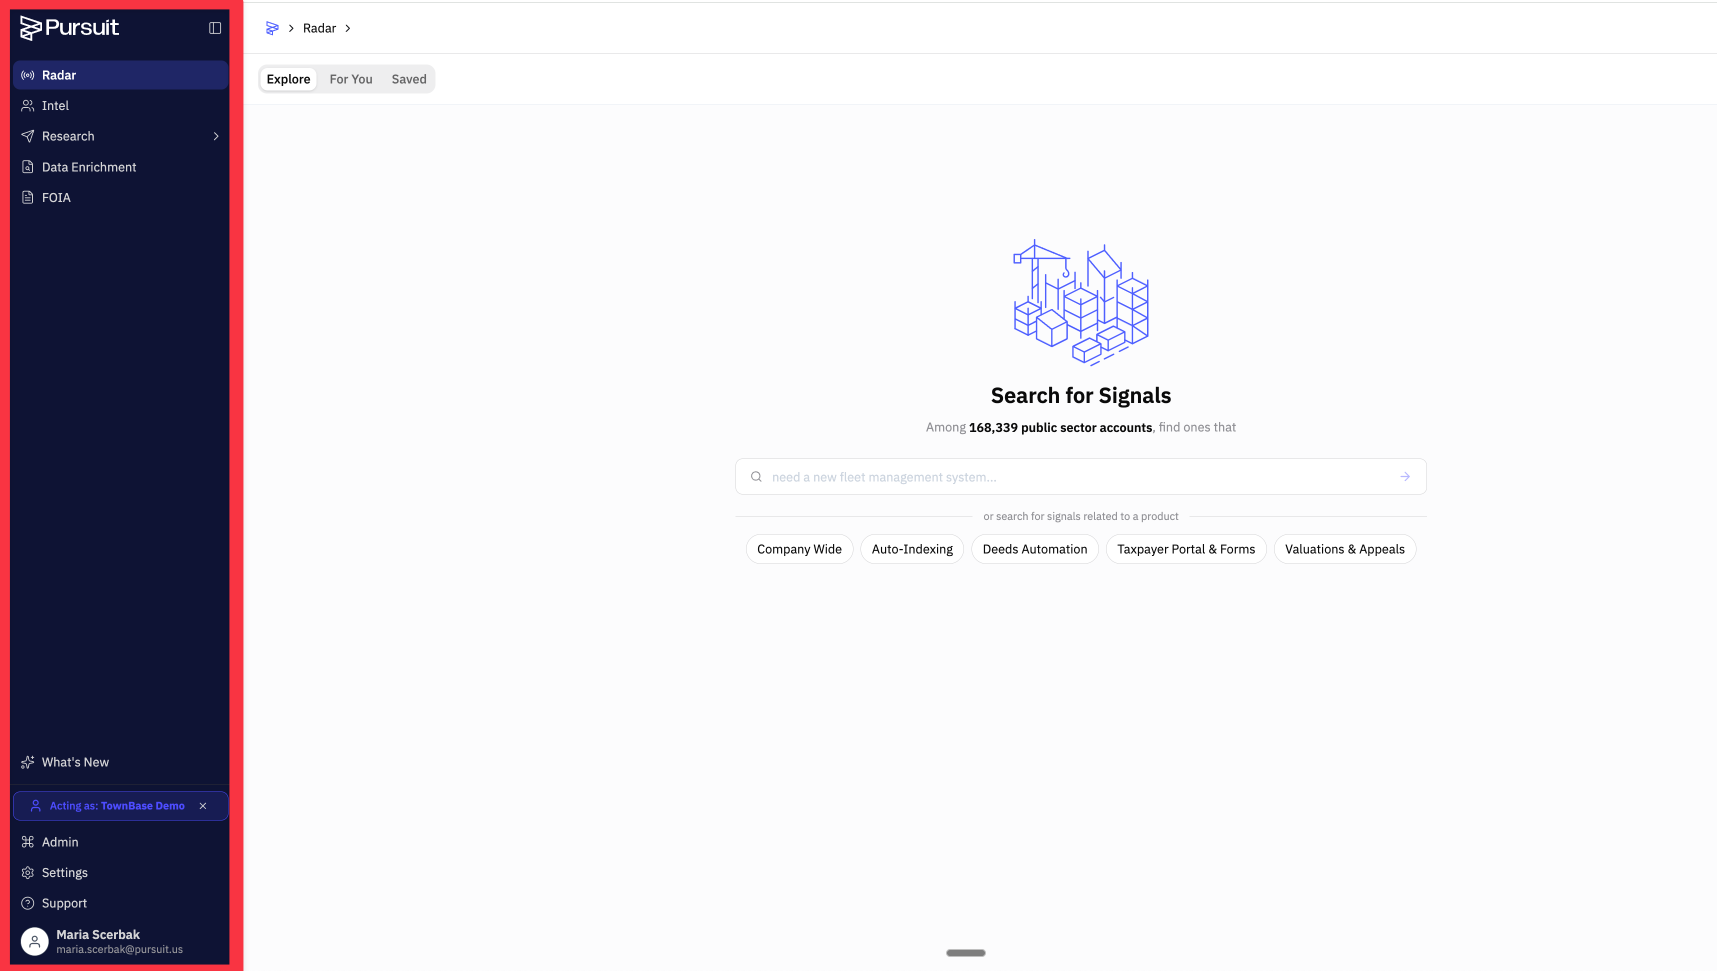Click the Search for Signals heading
Viewport: 1717px width, 971px height.
click(1081, 395)
